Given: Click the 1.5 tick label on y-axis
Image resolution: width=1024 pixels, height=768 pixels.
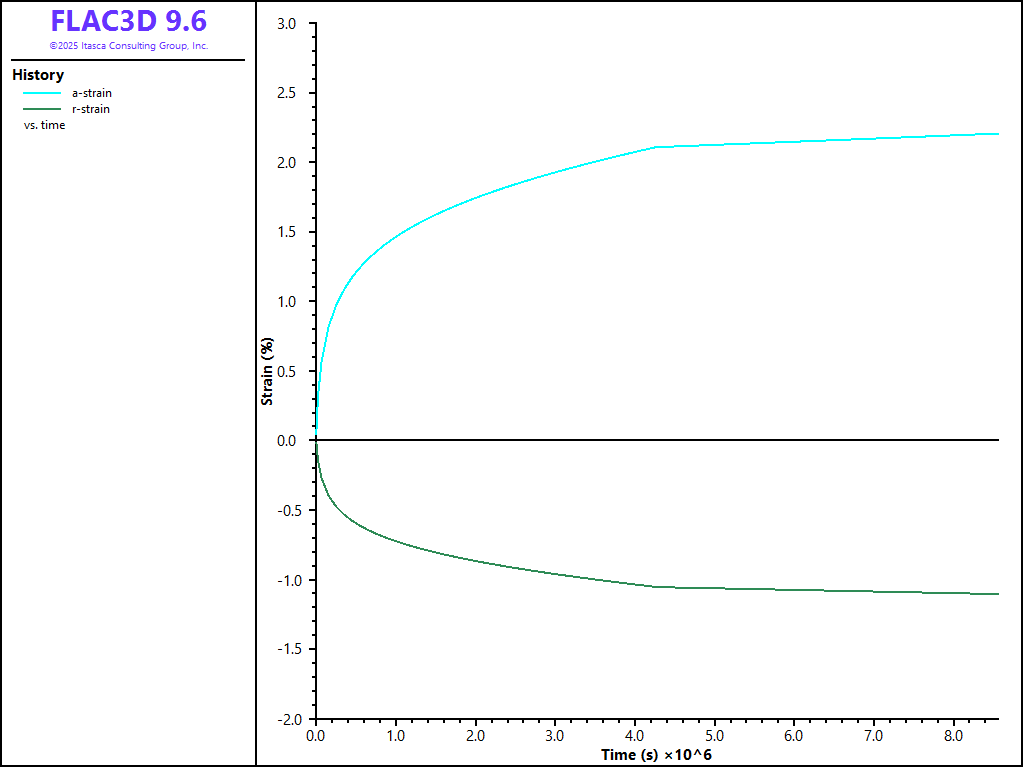Looking at the screenshot, I should [286, 232].
